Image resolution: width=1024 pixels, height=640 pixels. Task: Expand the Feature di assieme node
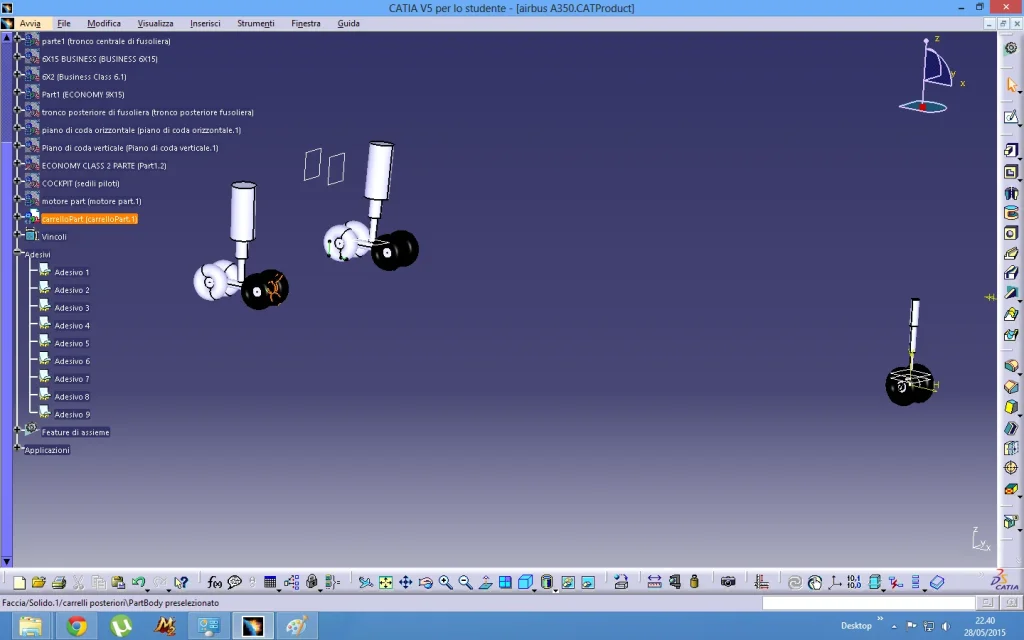pos(18,430)
